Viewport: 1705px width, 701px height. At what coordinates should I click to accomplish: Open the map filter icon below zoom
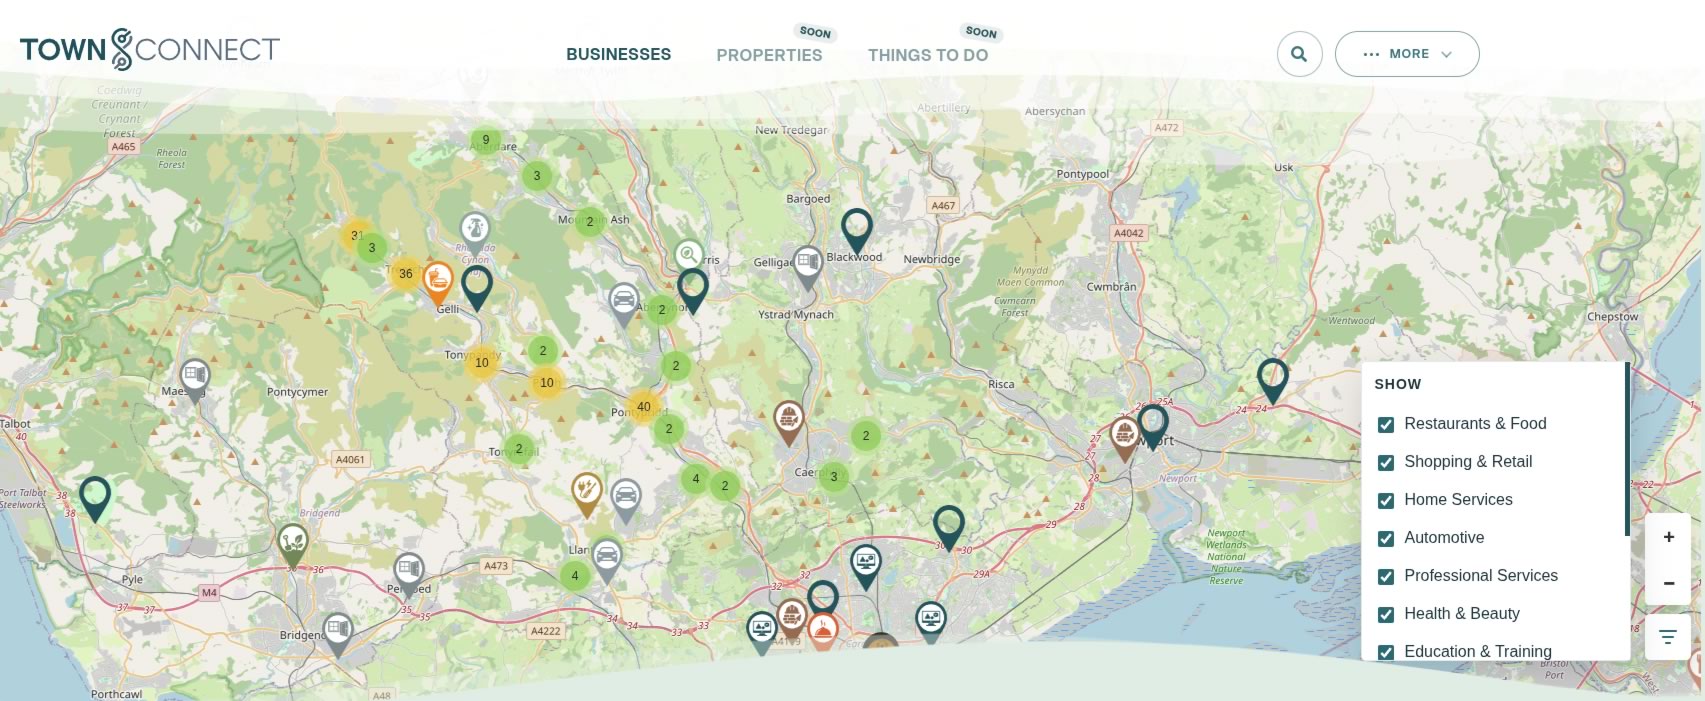coord(1668,637)
